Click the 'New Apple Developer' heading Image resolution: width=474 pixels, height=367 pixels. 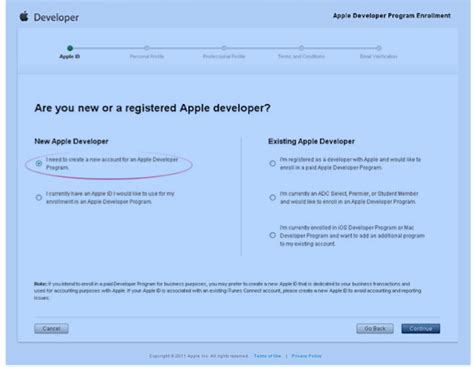[x=71, y=141]
